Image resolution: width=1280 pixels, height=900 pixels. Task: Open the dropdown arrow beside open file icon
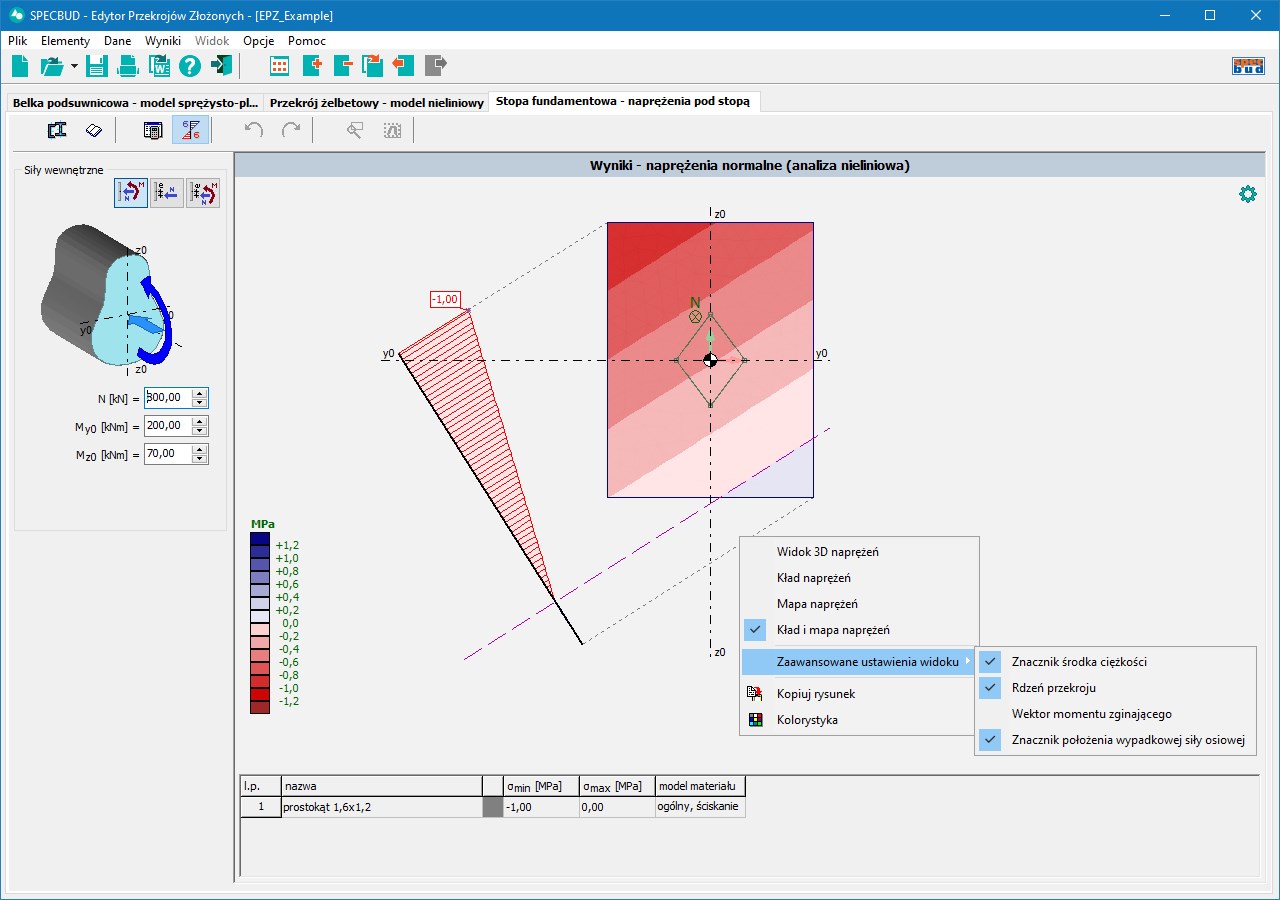click(74, 67)
